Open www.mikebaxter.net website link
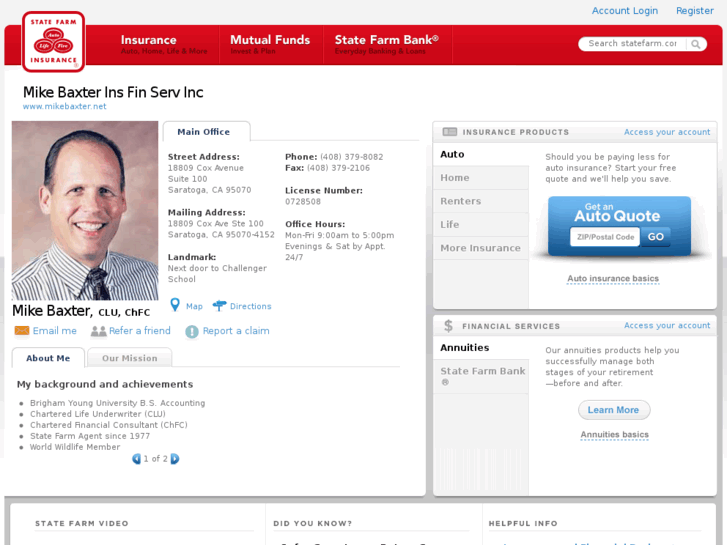 tap(64, 106)
